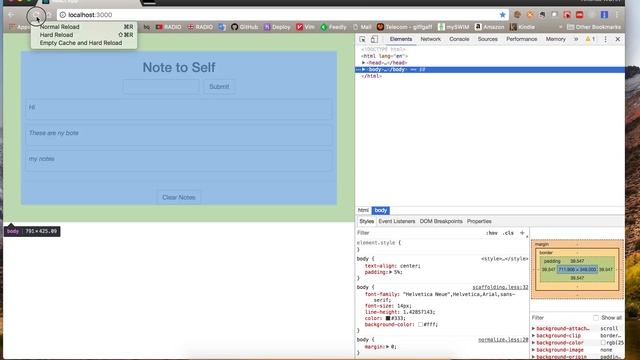This screenshot has width=640, height=360.
Task: Expand computed background-image property
Action: 533,350
